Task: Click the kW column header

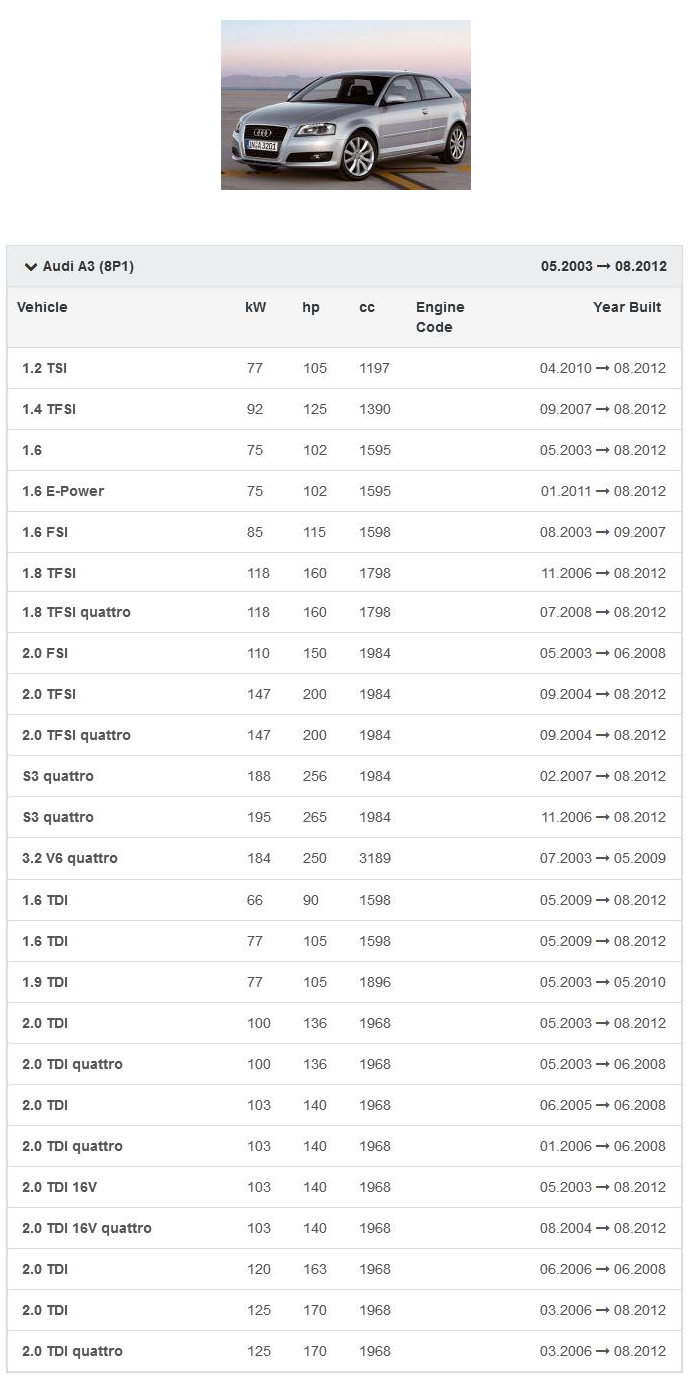Action: point(256,307)
